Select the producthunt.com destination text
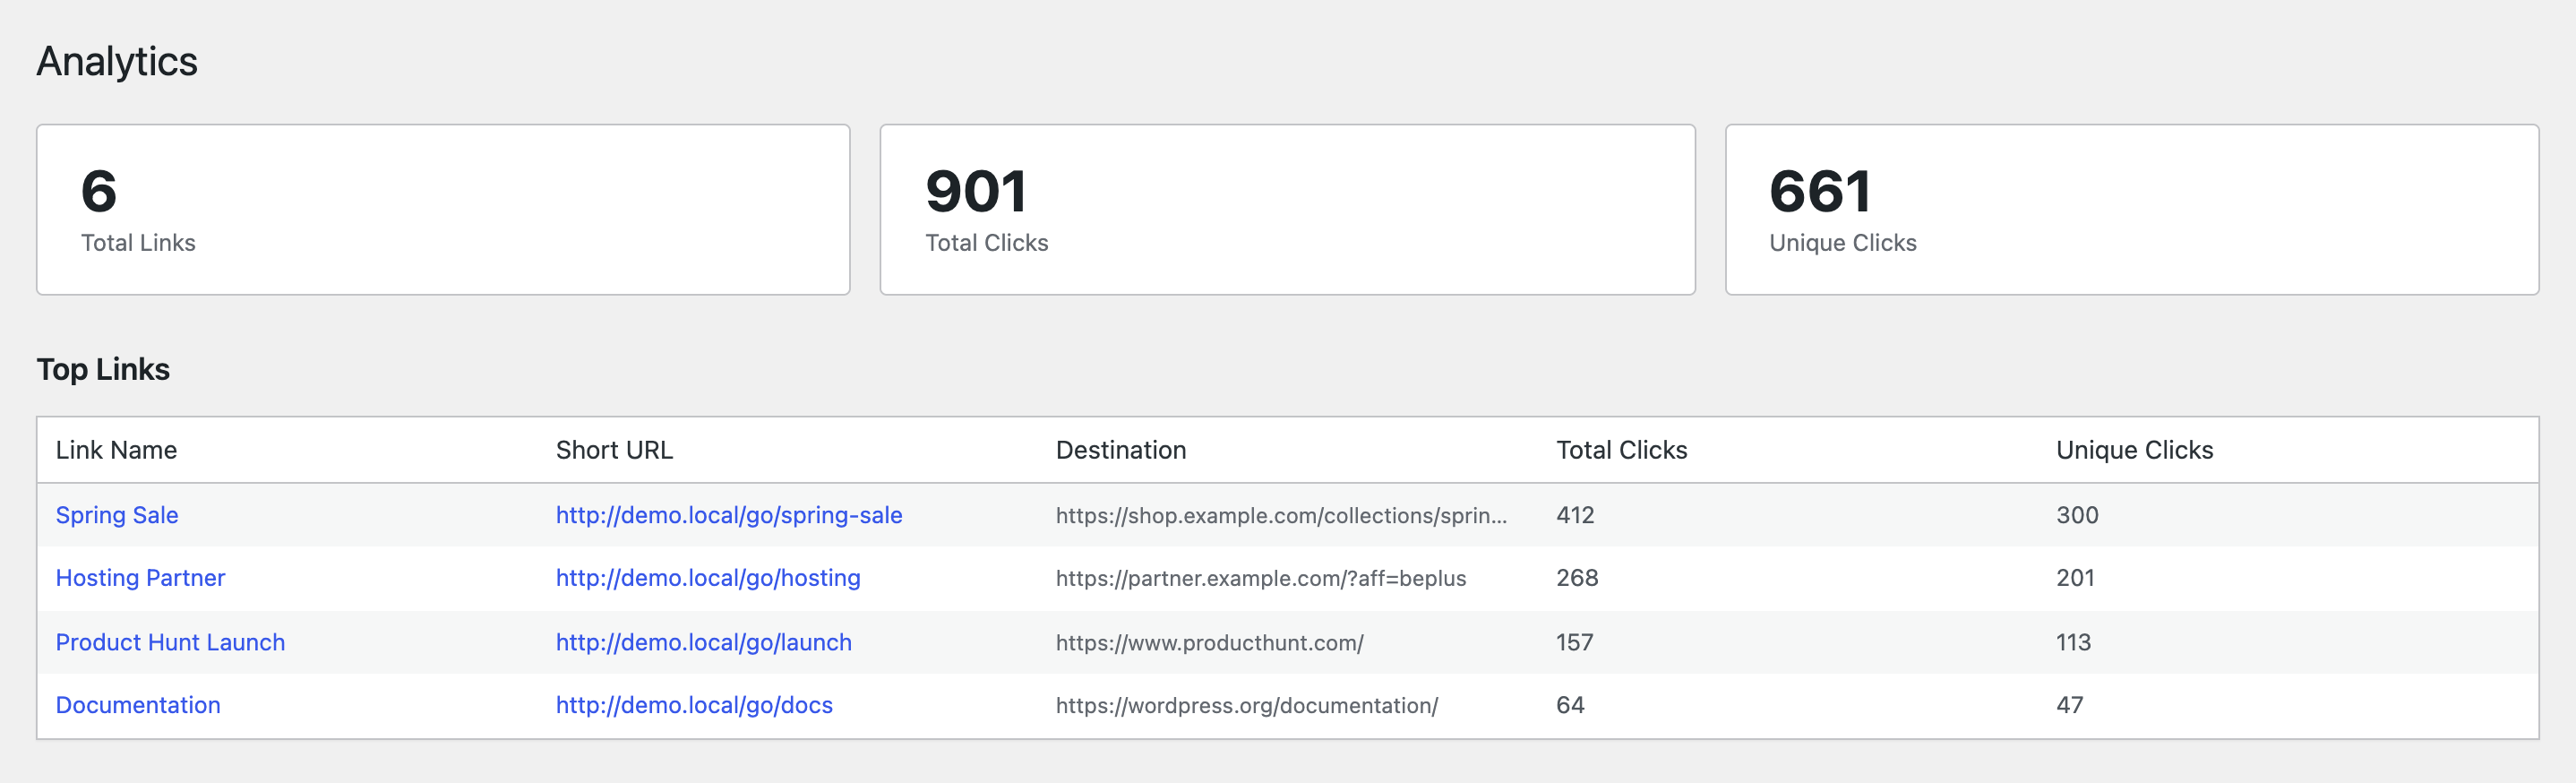 (x=1210, y=642)
